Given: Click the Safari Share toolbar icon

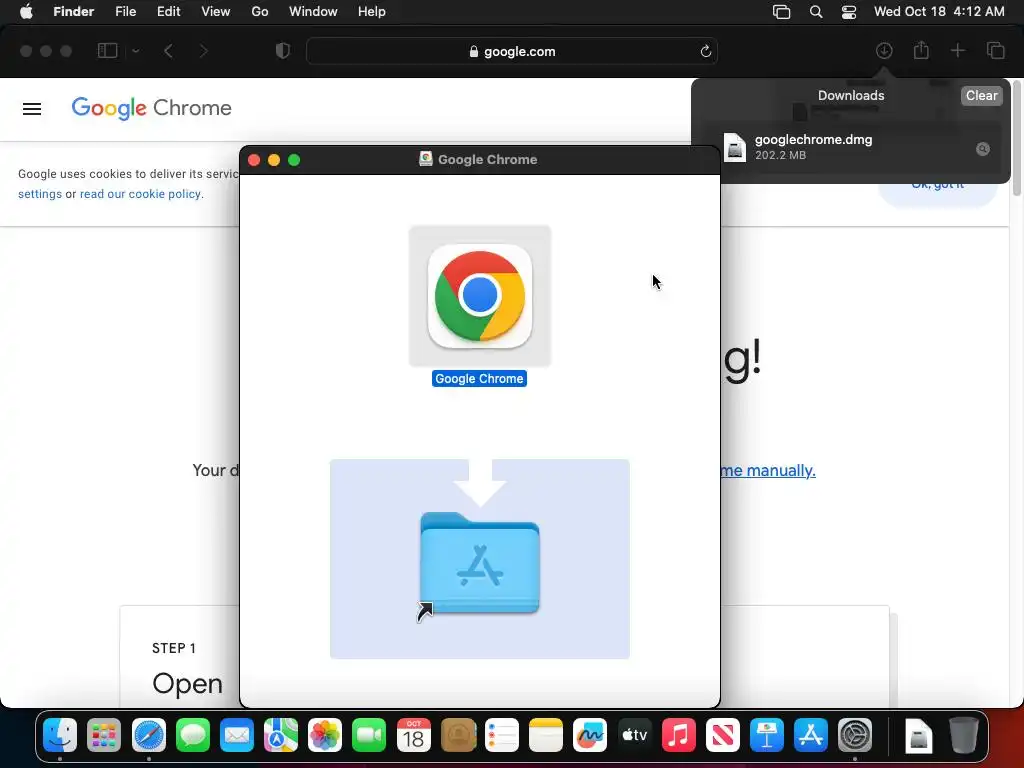Looking at the screenshot, I should 921,50.
